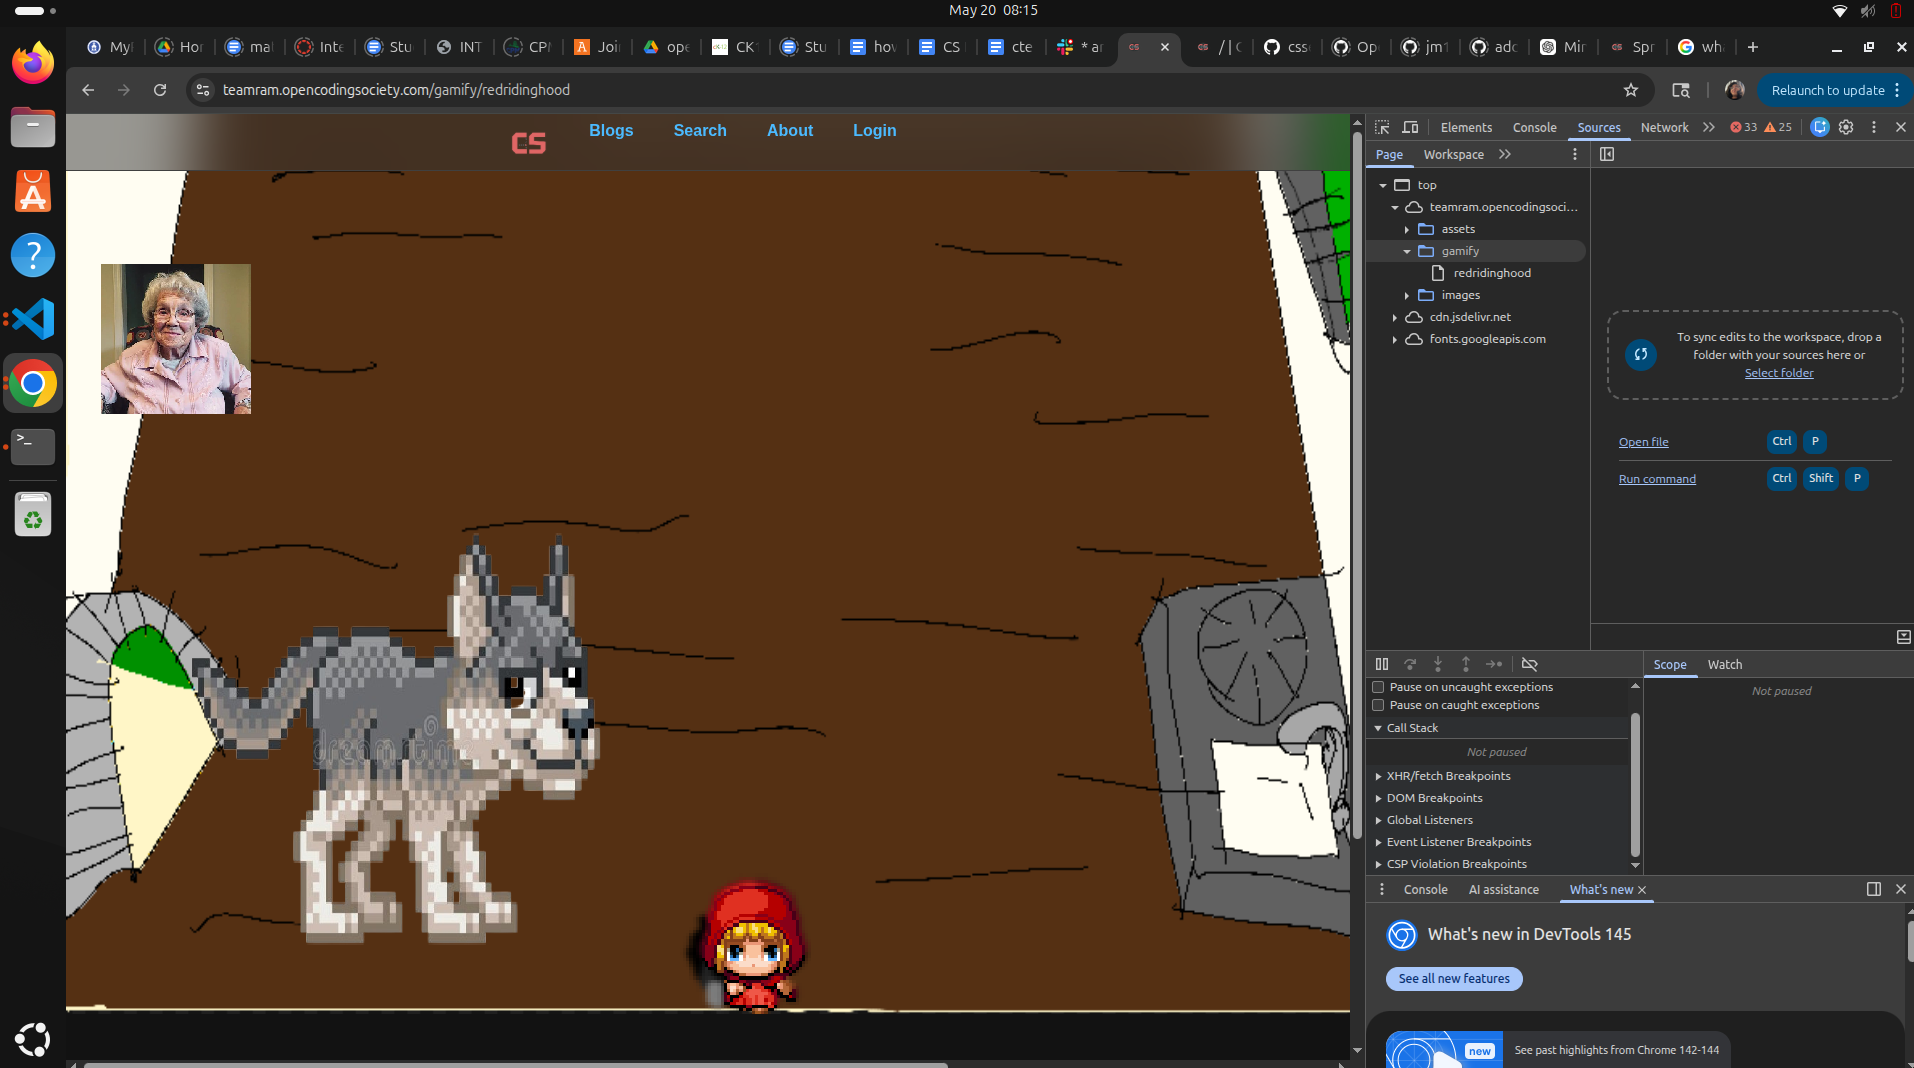Image resolution: width=1914 pixels, height=1068 pixels.
Task: Toggle the Sources navigator sidebar icon
Action: [x=1607, y=154]
